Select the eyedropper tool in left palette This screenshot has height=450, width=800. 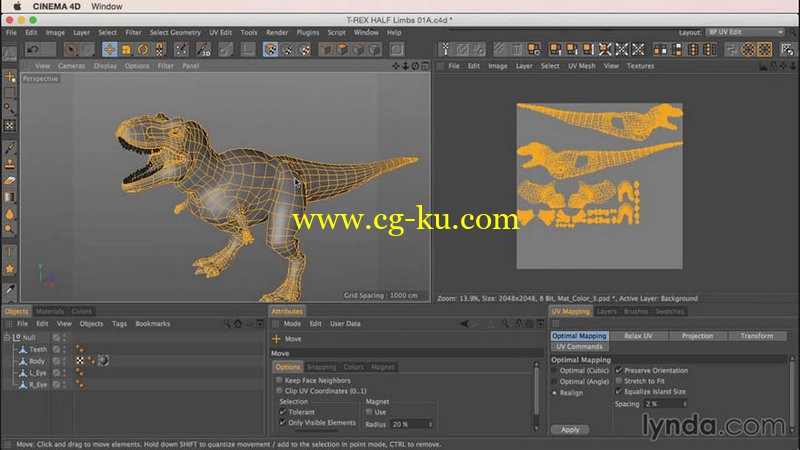tap(10, 289)
